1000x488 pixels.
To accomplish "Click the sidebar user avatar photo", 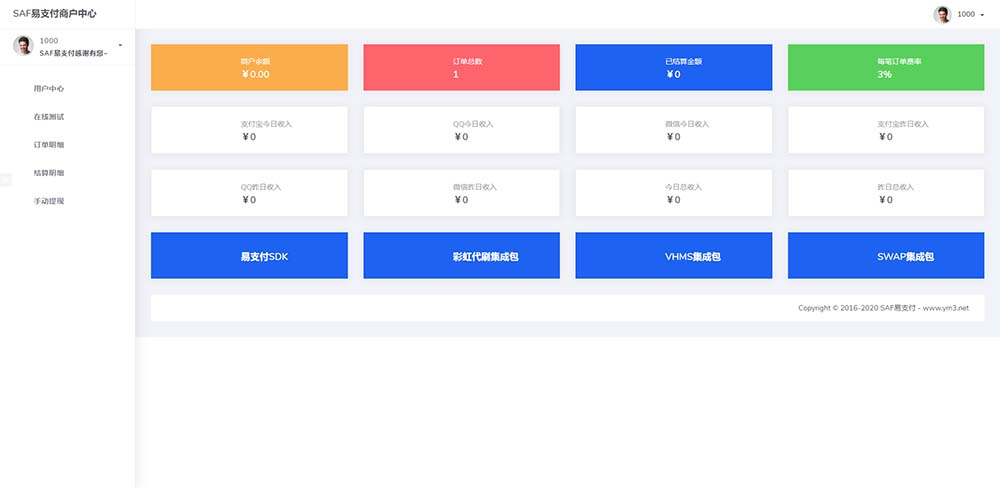I will (x=23, y=46).
